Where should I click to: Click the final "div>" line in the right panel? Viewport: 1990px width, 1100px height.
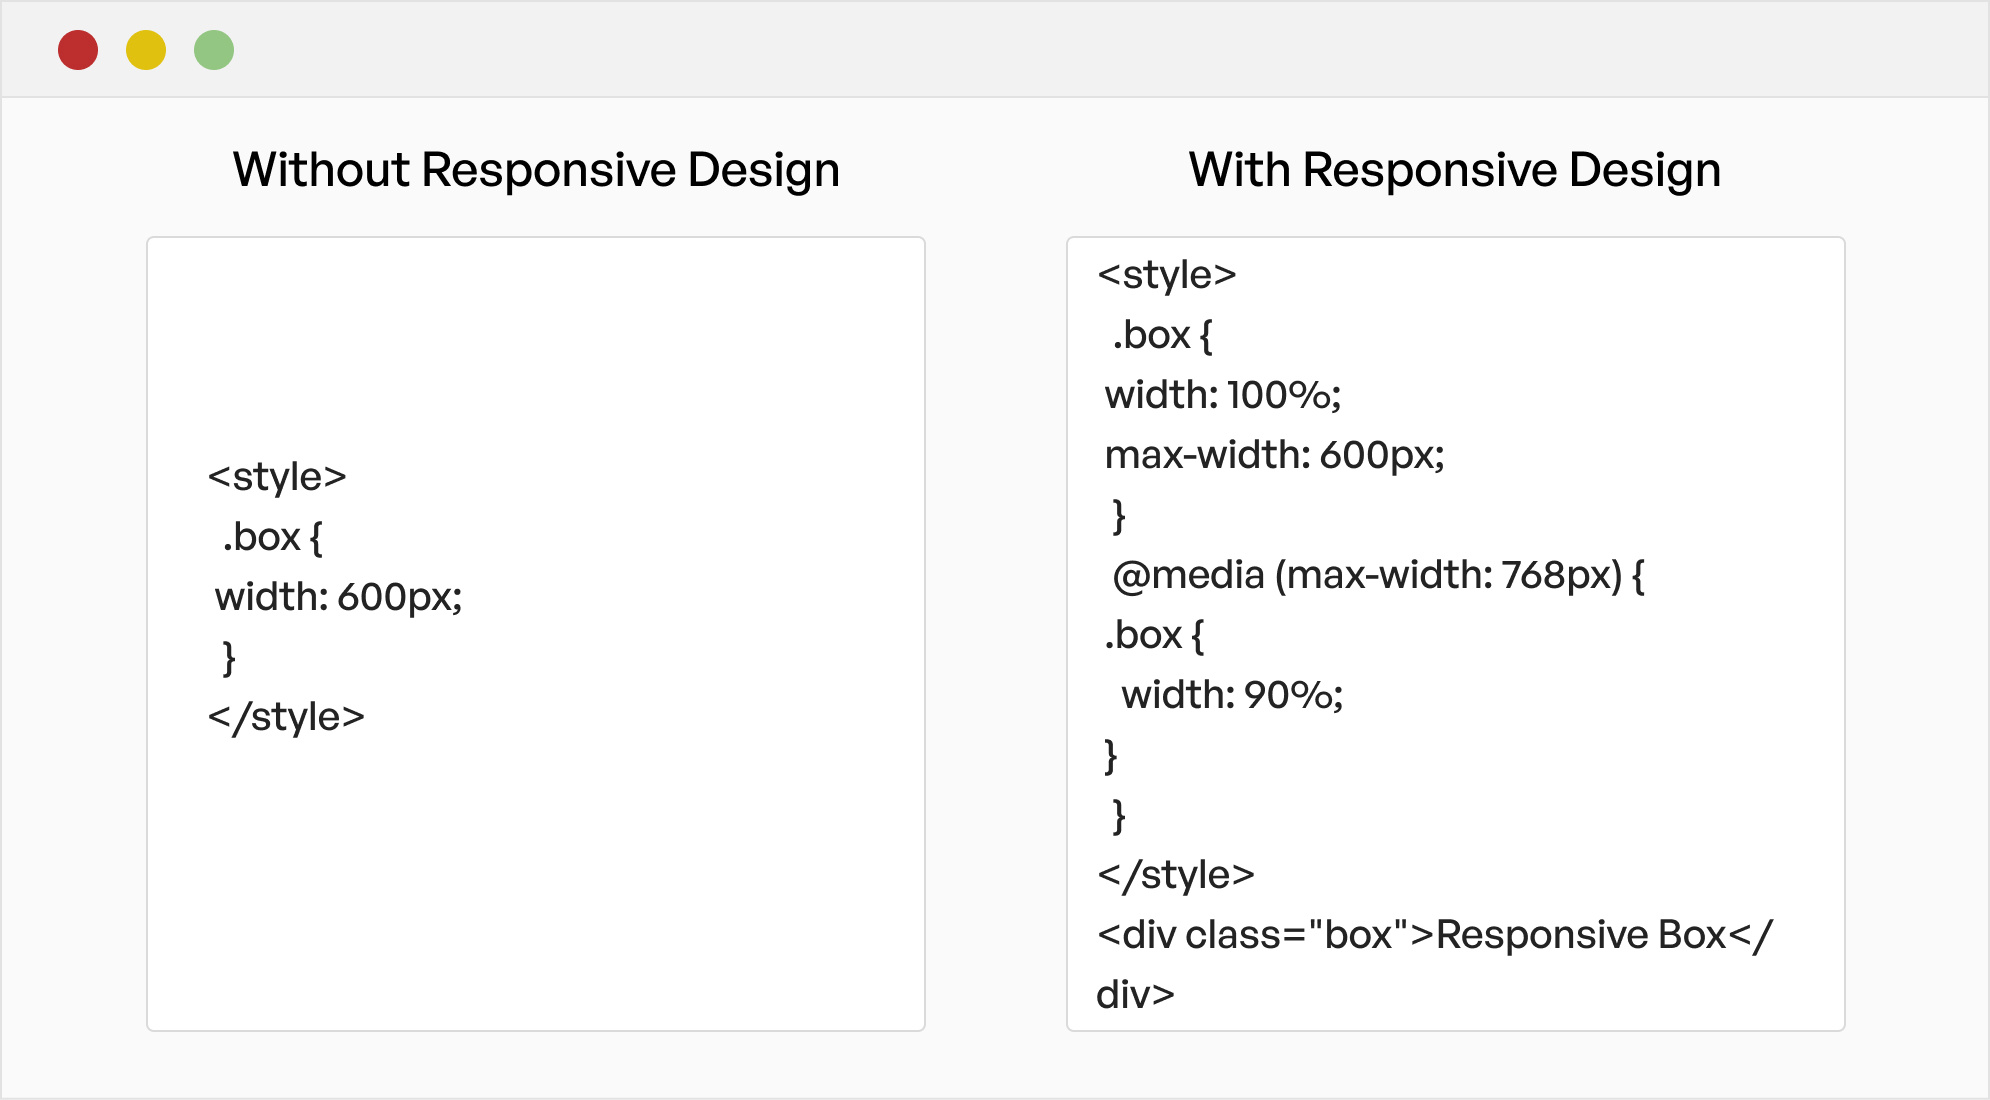(1135, 995)
